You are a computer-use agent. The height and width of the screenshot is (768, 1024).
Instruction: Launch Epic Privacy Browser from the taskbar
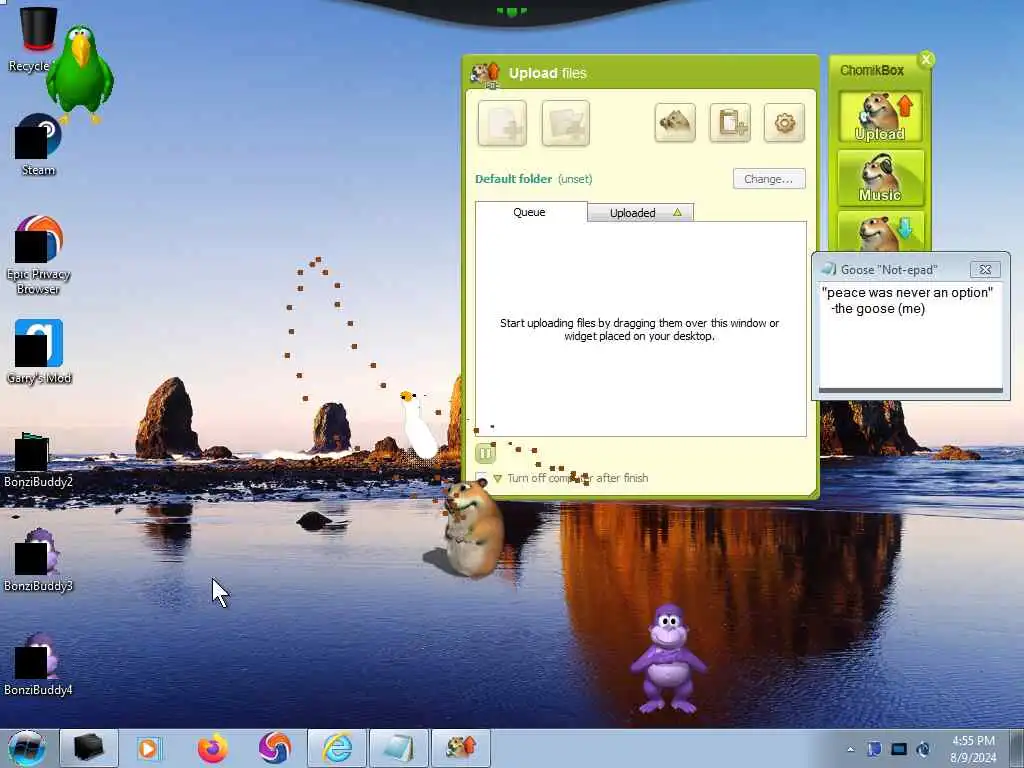[274, 748]
